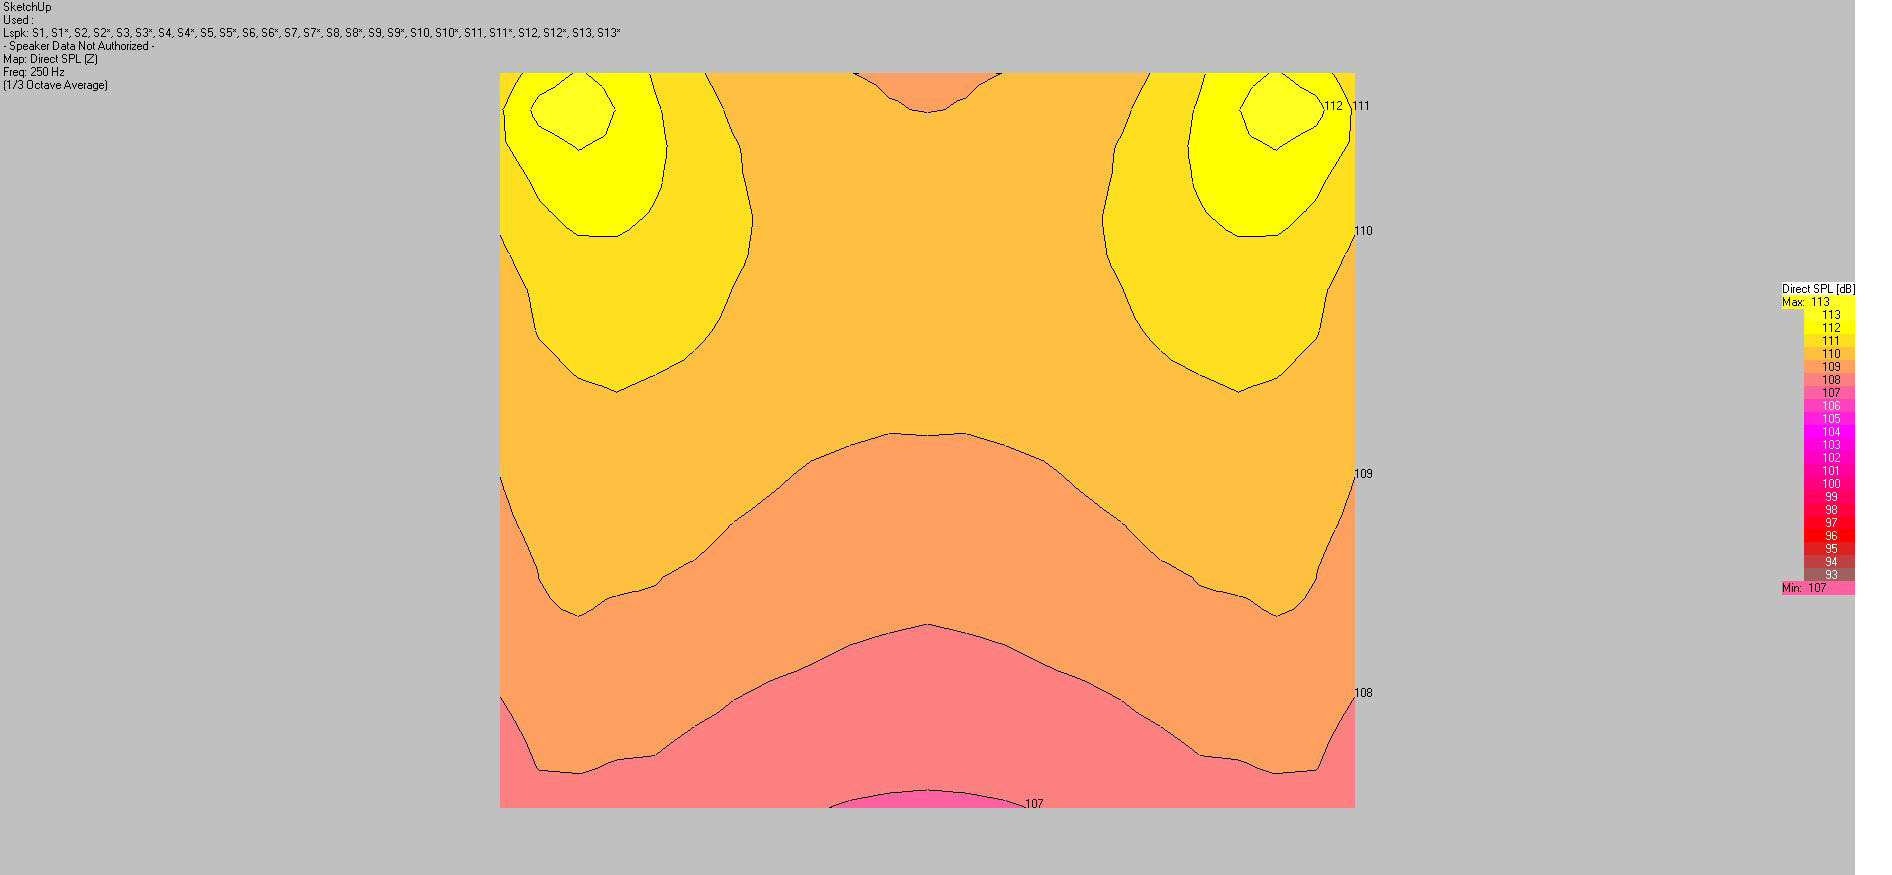This screenshot has width=1892, height=875.
Task: Pick the 98 dB legend color band
Action: pos(1829,510)
